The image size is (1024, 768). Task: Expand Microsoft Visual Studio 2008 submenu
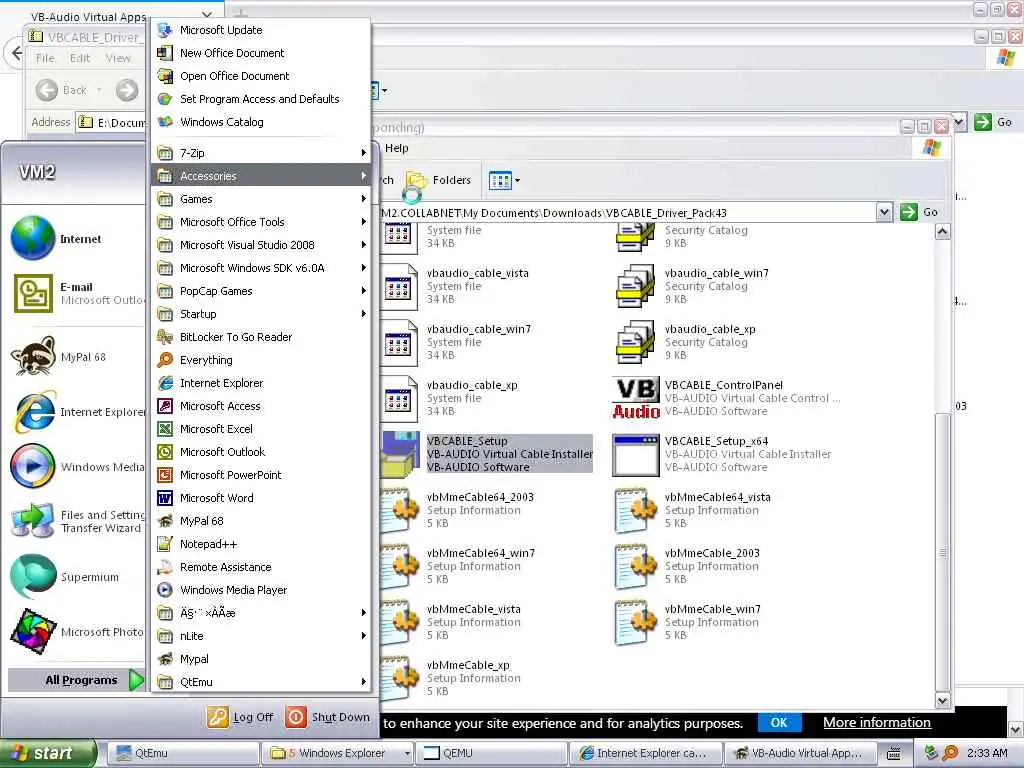pos(261,245)
